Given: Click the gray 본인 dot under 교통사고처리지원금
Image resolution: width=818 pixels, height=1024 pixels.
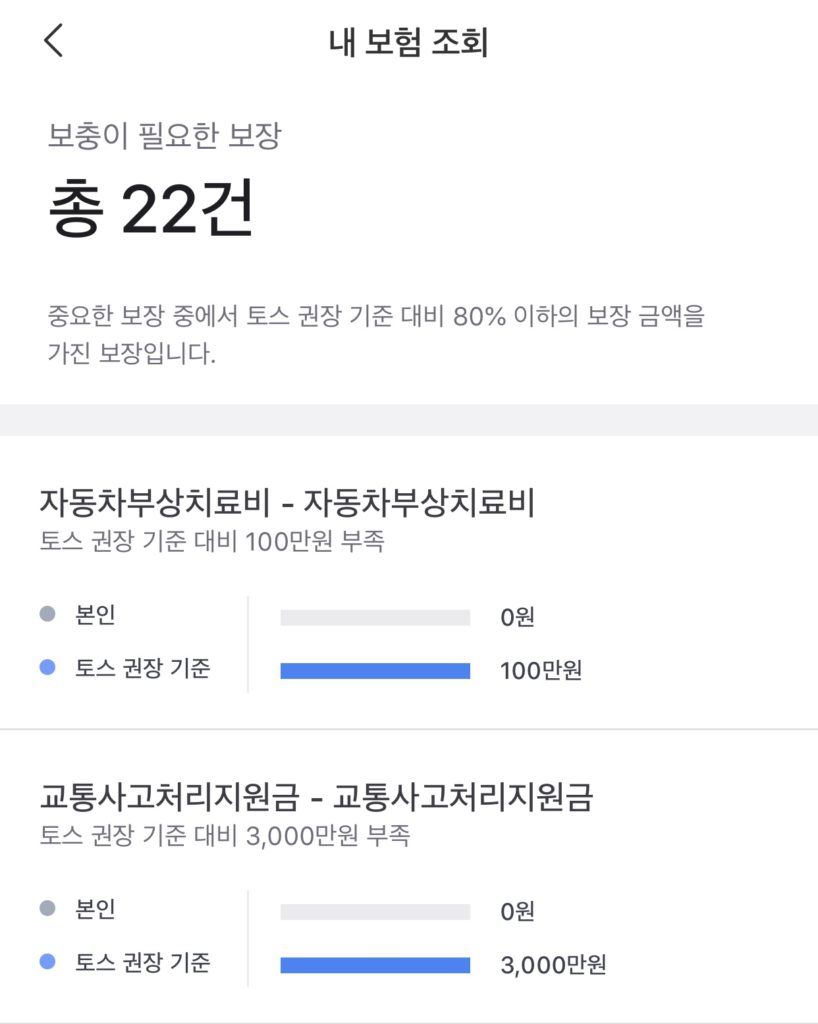Looking at the screenshot, I should [x=47, y=909].
